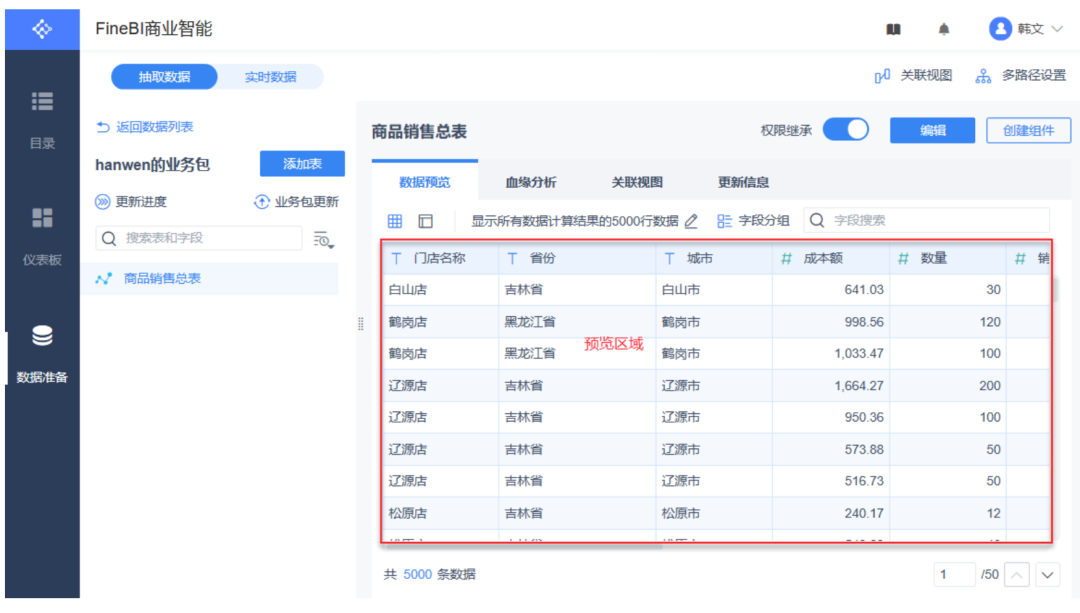Viewport: 1080px width, 613px height.
Task: Click 业务包更新 package update
Action: click(x=296, y=202)
